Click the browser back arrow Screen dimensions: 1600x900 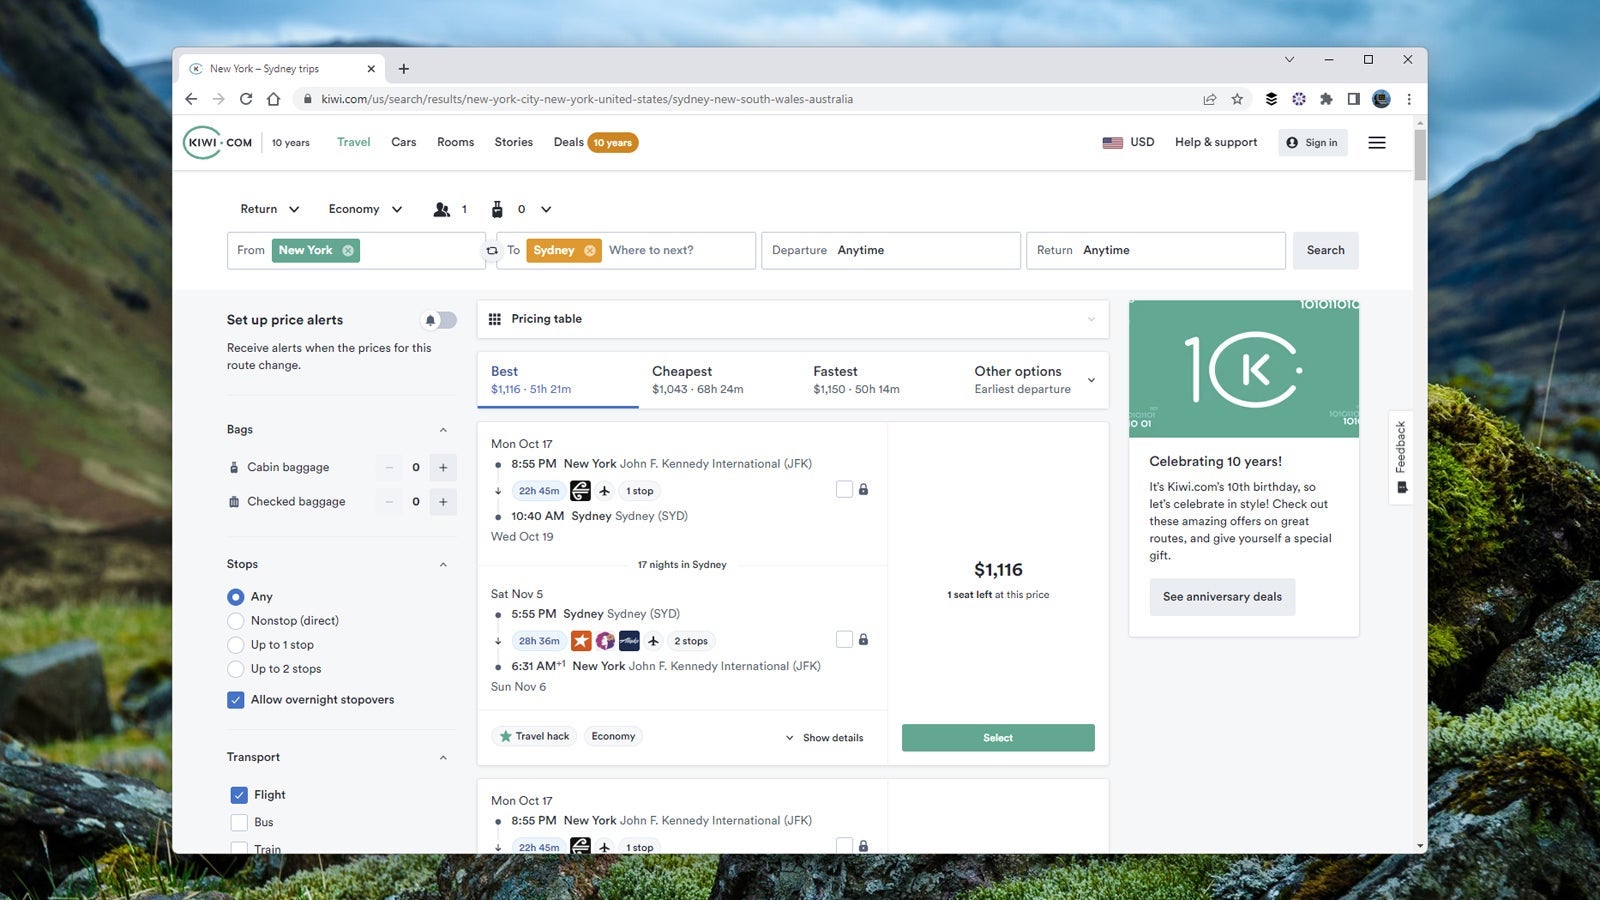191,99
